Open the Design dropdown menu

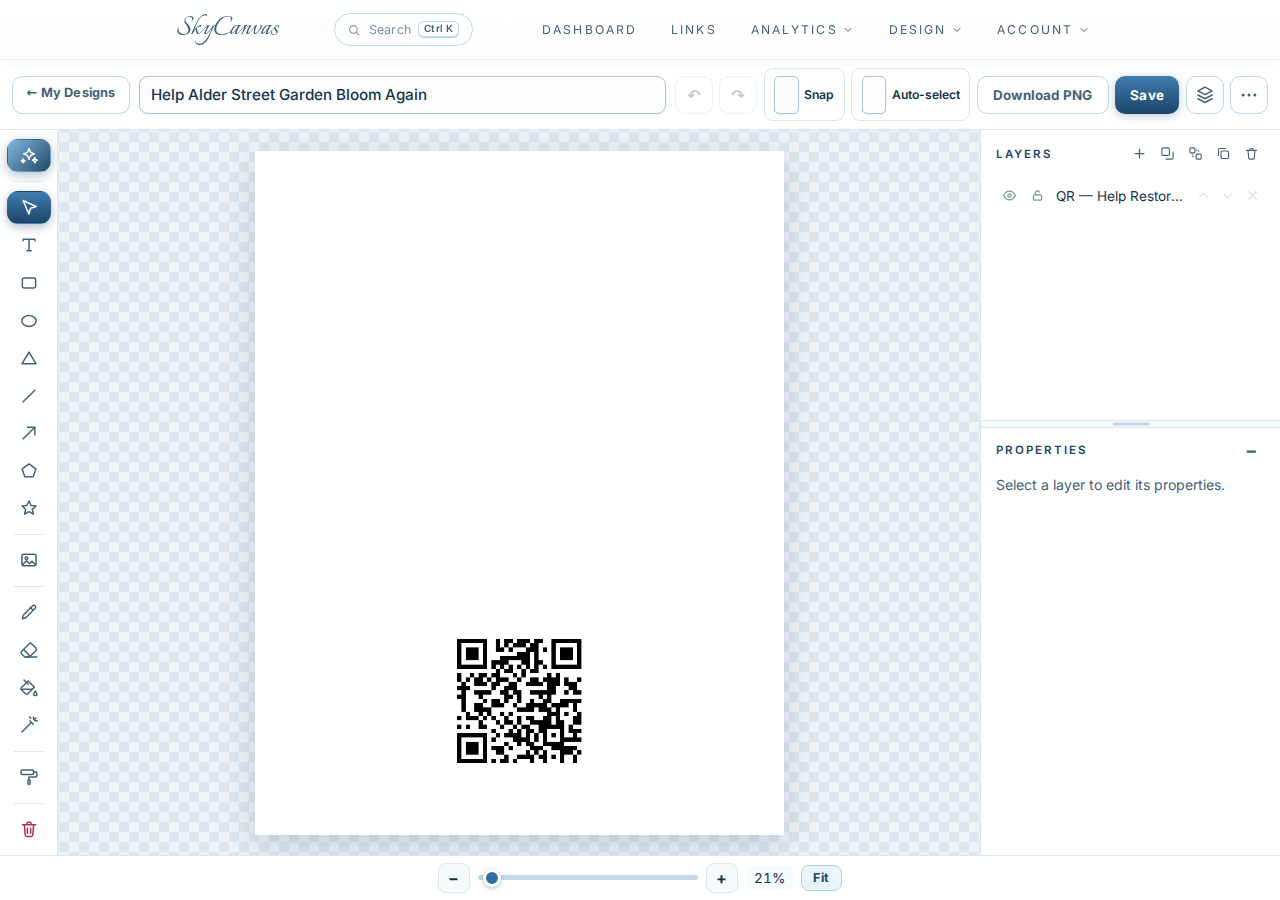point(925,30)
